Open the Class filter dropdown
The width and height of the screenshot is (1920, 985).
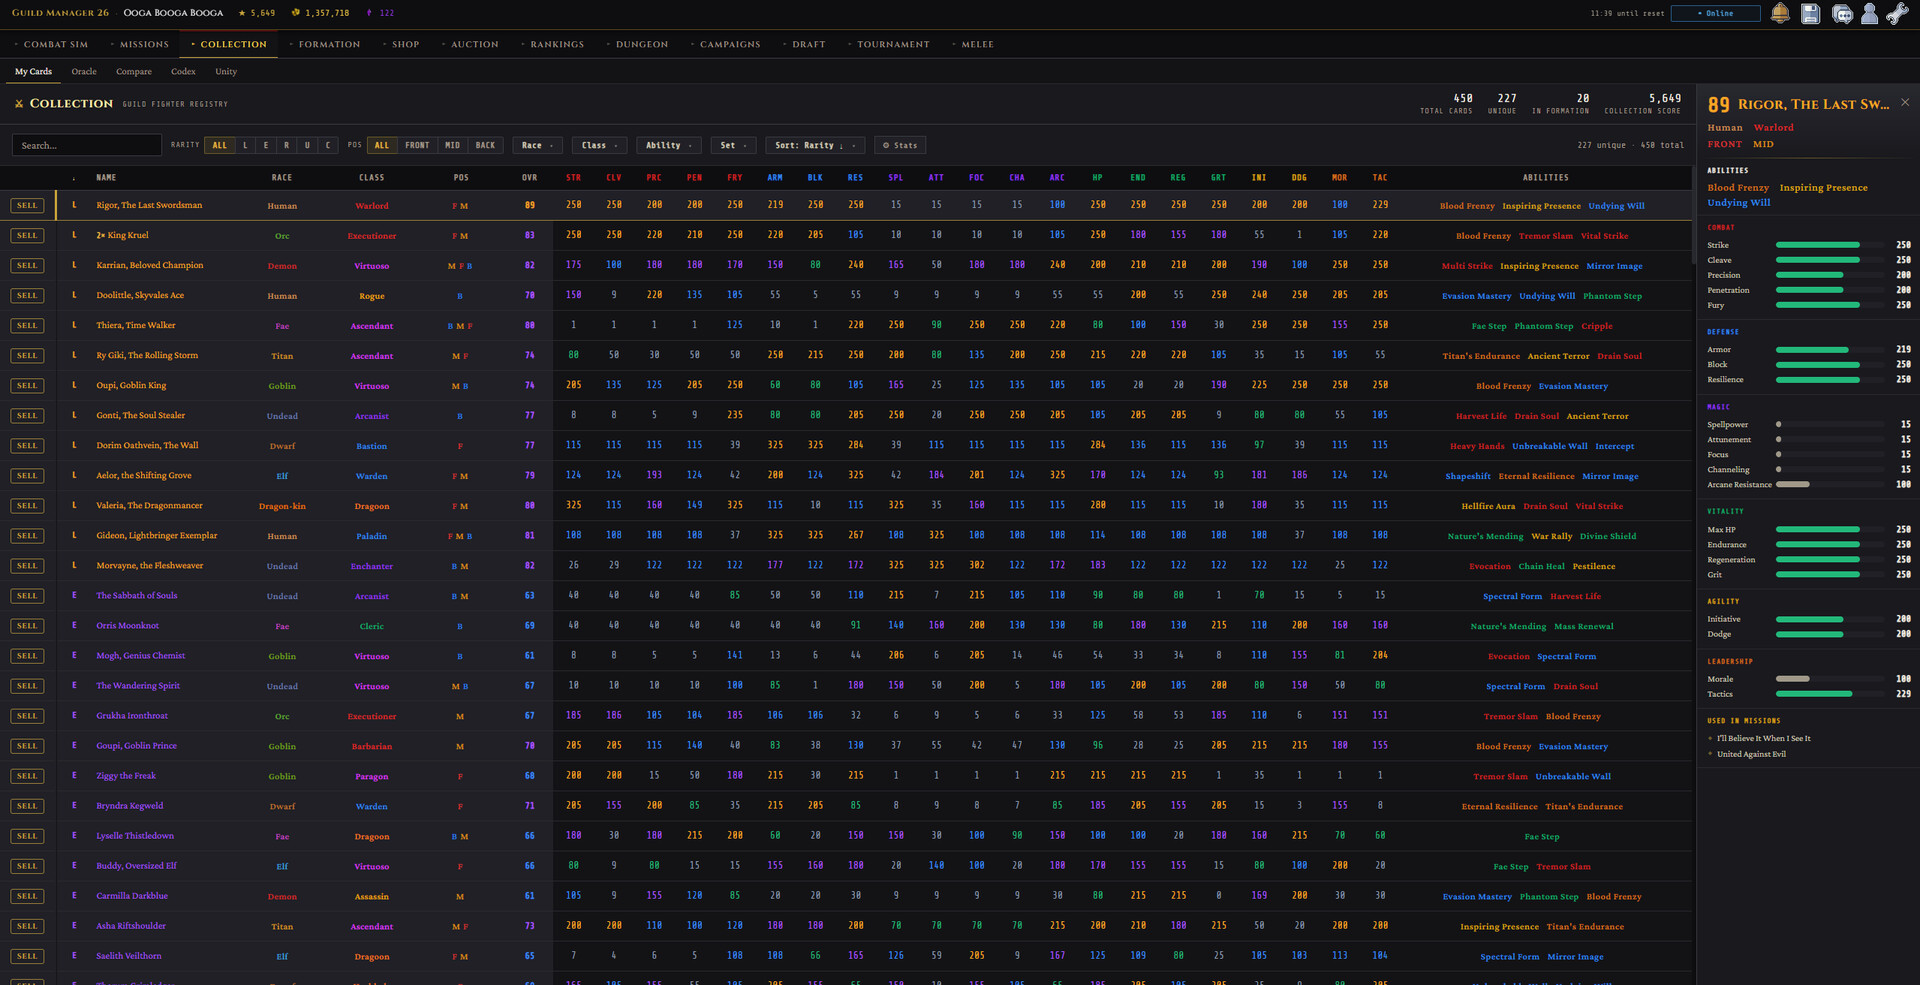599,145
